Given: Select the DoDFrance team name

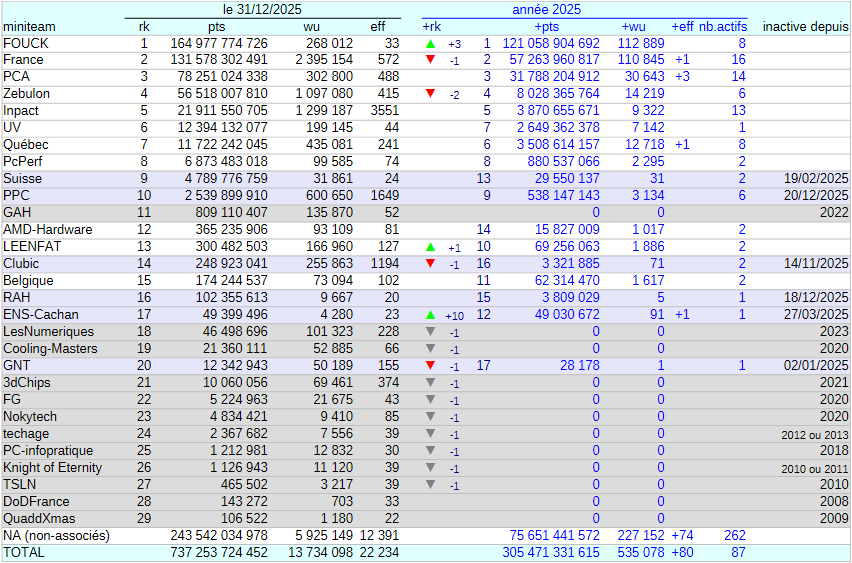Looking at the screenshot, I should coord(36,502).
